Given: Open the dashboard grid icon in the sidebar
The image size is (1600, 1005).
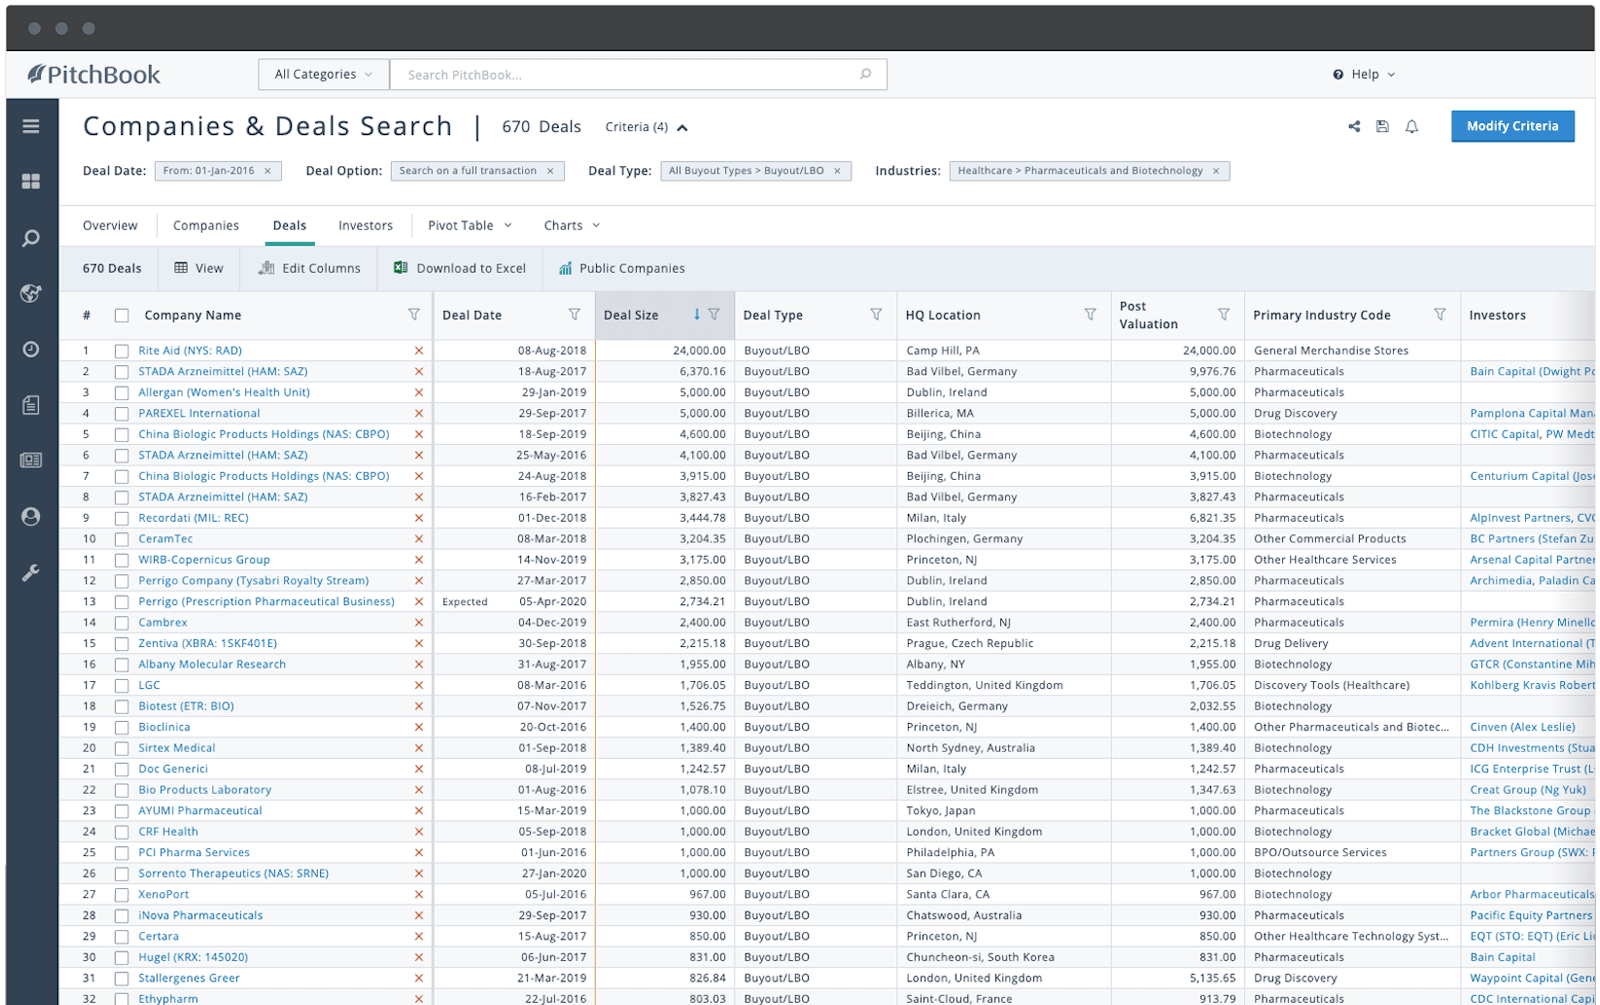Looking at the screenshot, I should (31, 181).
